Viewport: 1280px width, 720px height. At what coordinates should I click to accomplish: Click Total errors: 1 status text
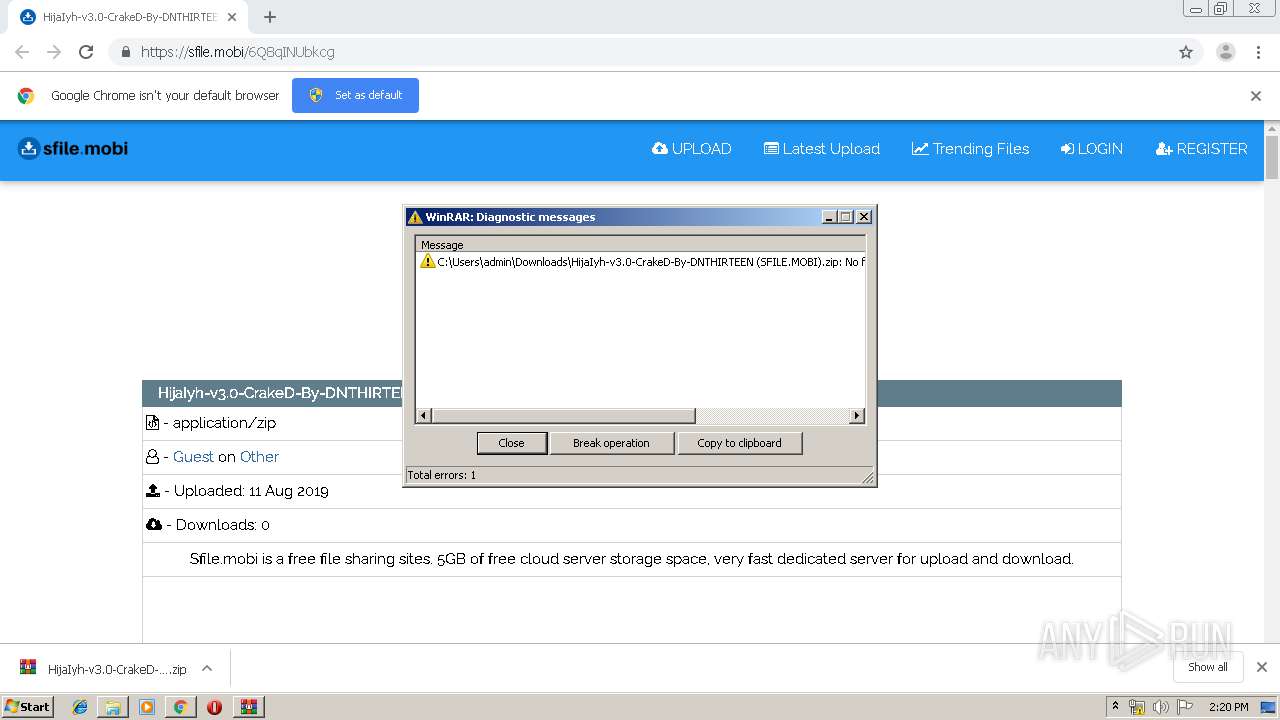[441, 475]
